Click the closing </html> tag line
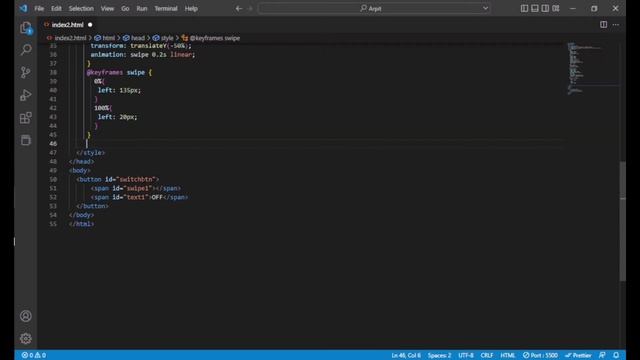Screen dimensions: 640x360 point(82,224)
